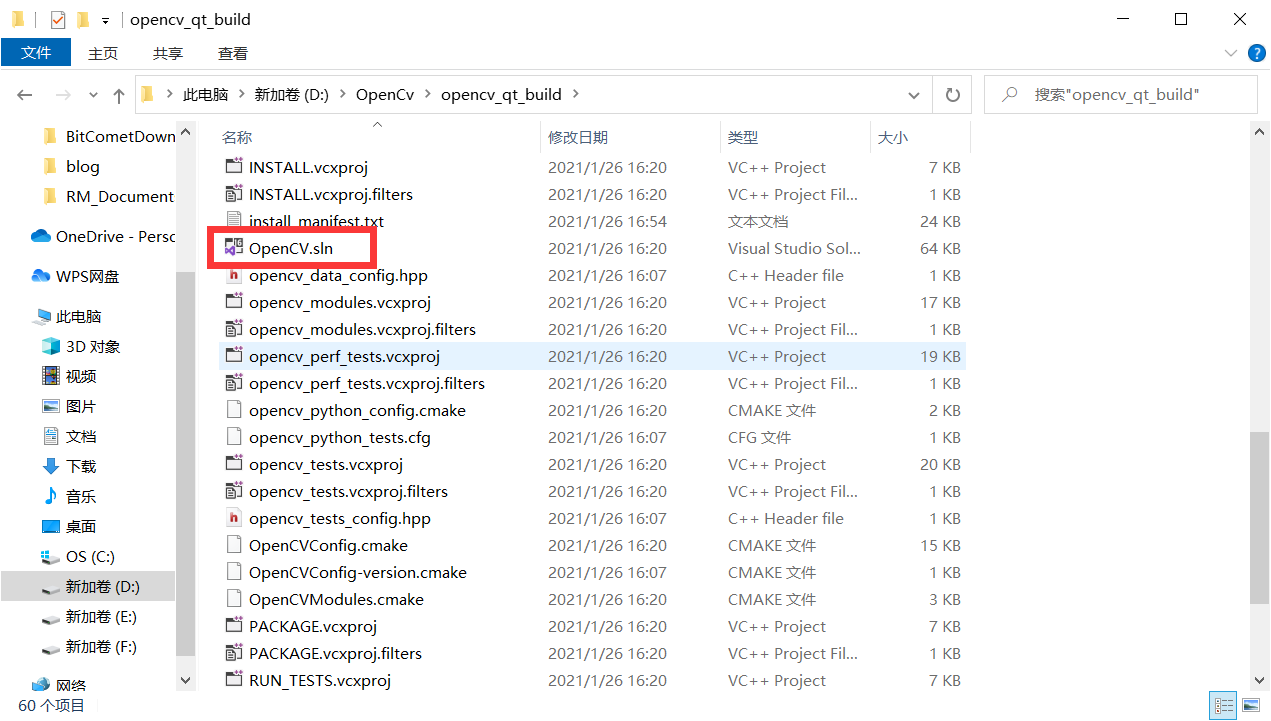Open the 下载 folder in sidebar
Screen dimensions: 1271x721
tap(69, 466)
